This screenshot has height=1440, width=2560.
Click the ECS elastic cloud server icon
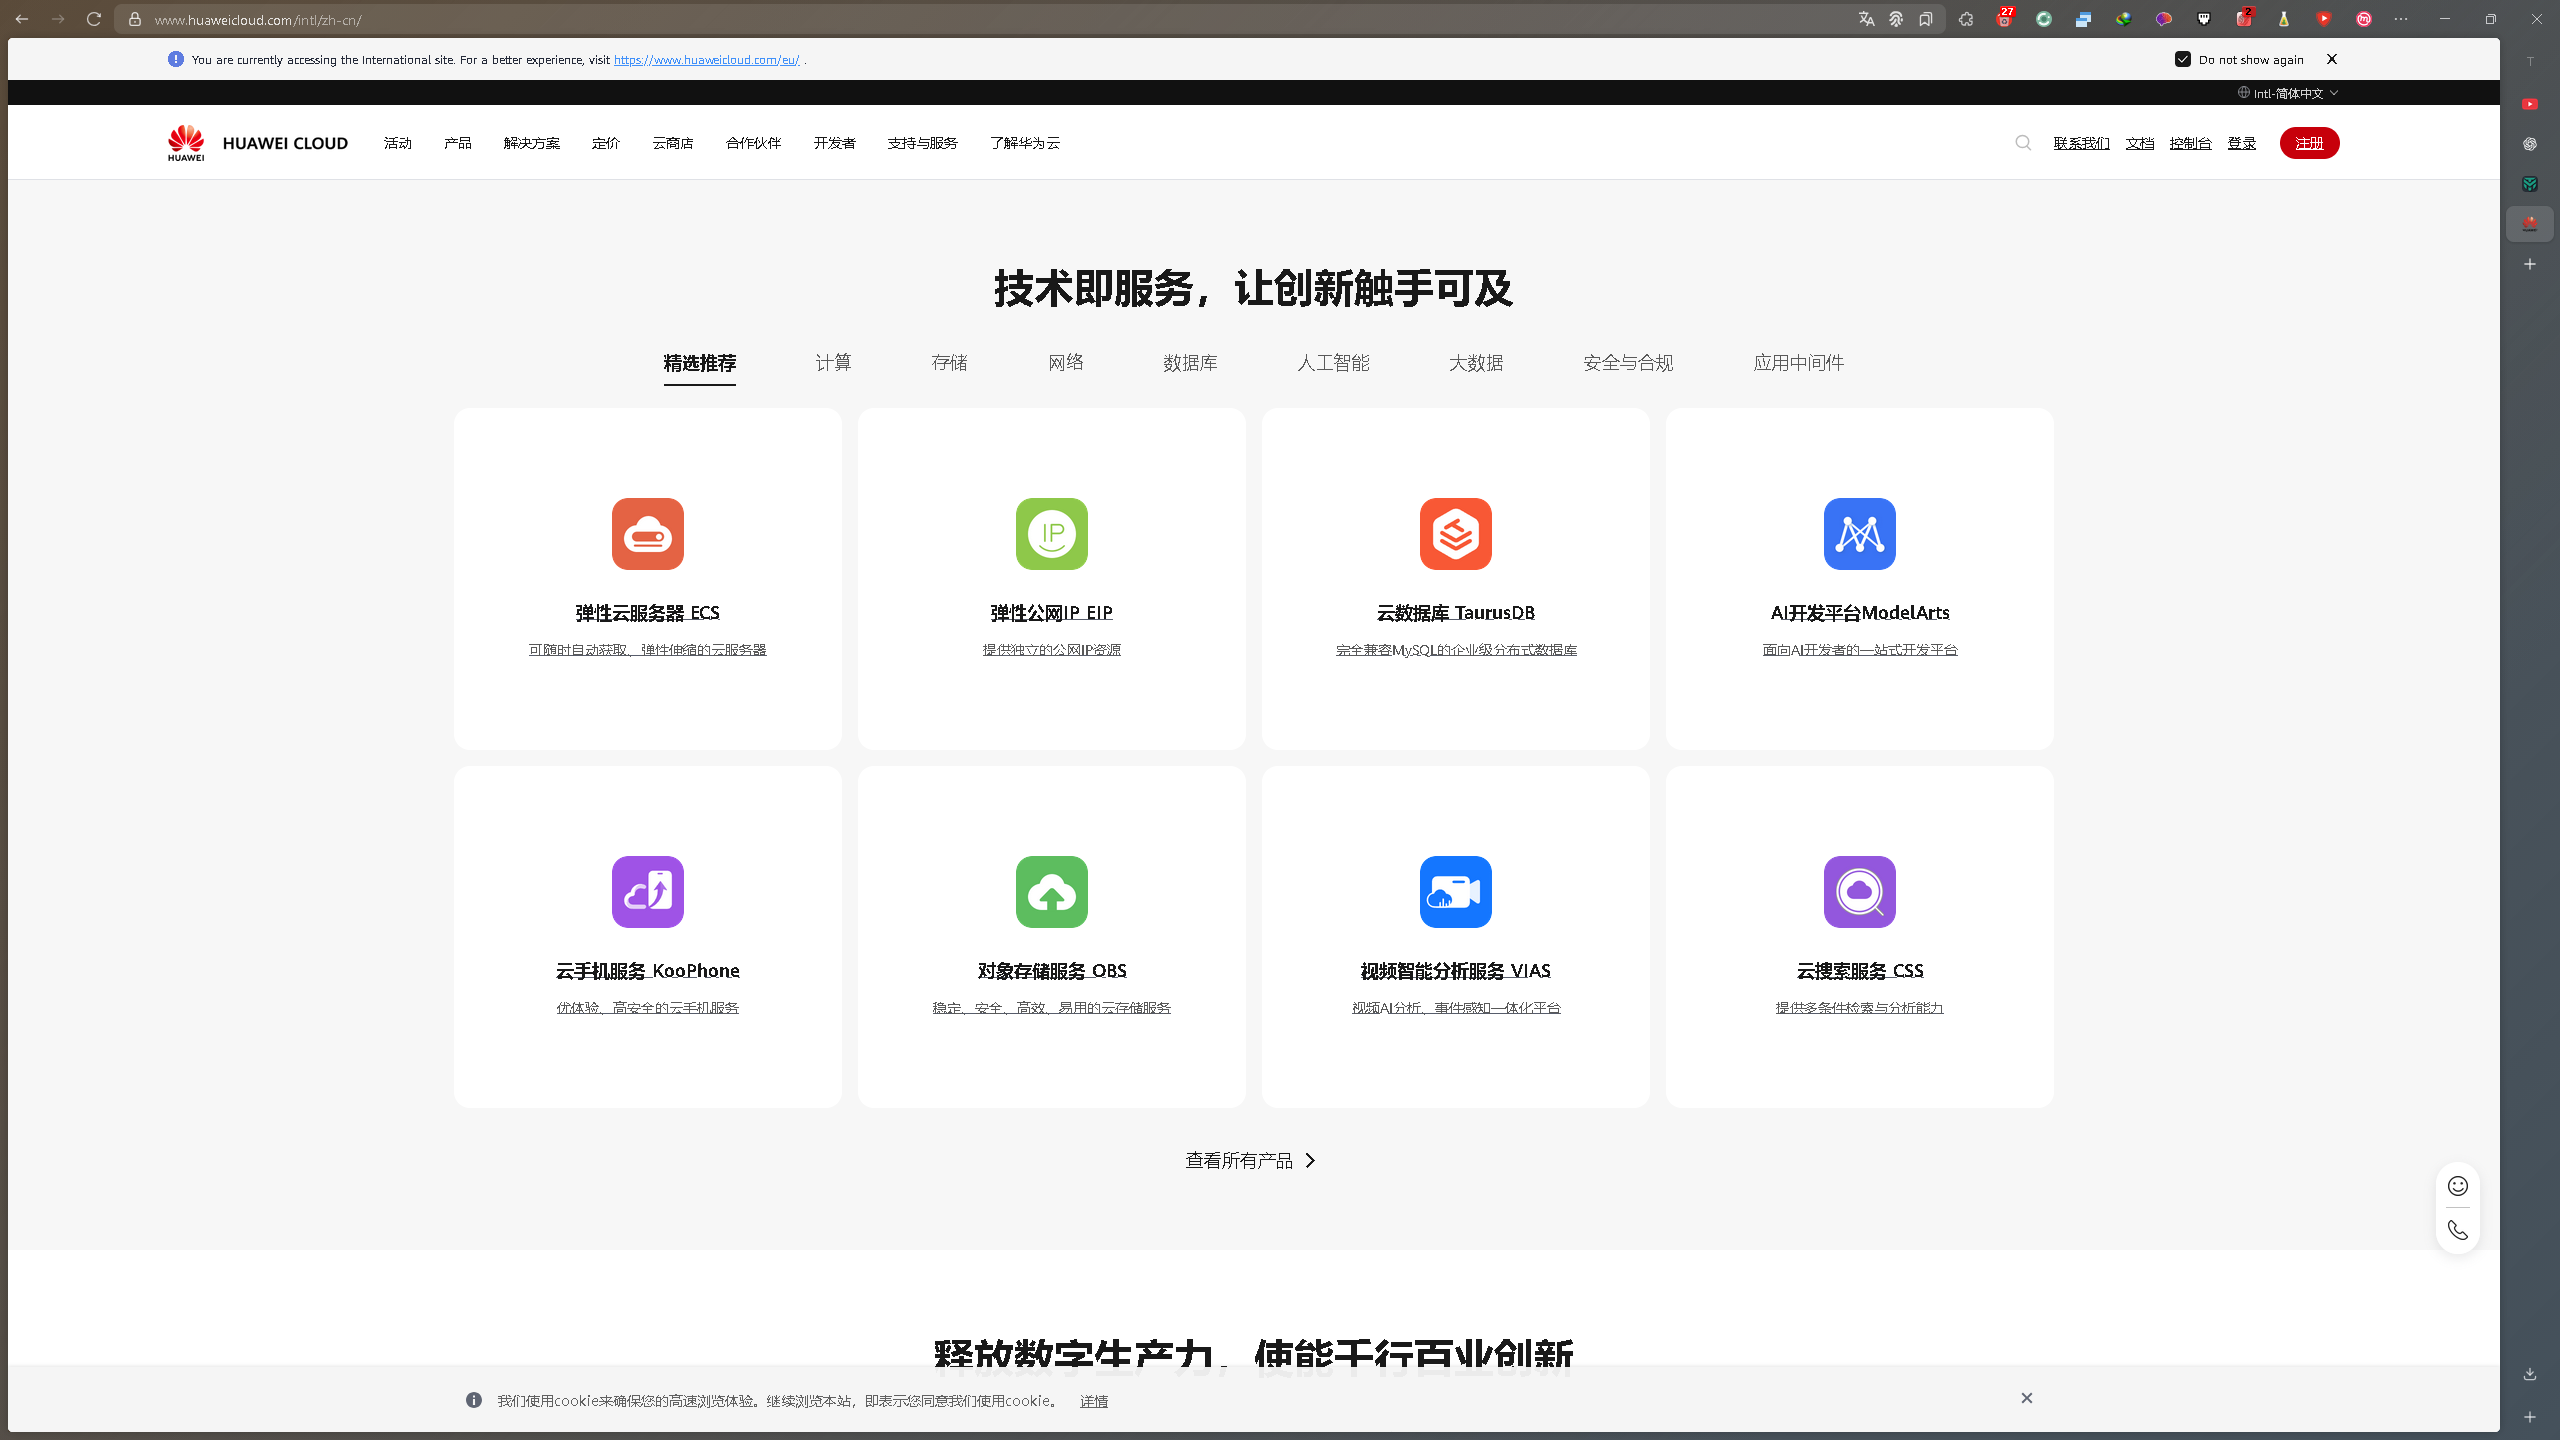[647, 533]
